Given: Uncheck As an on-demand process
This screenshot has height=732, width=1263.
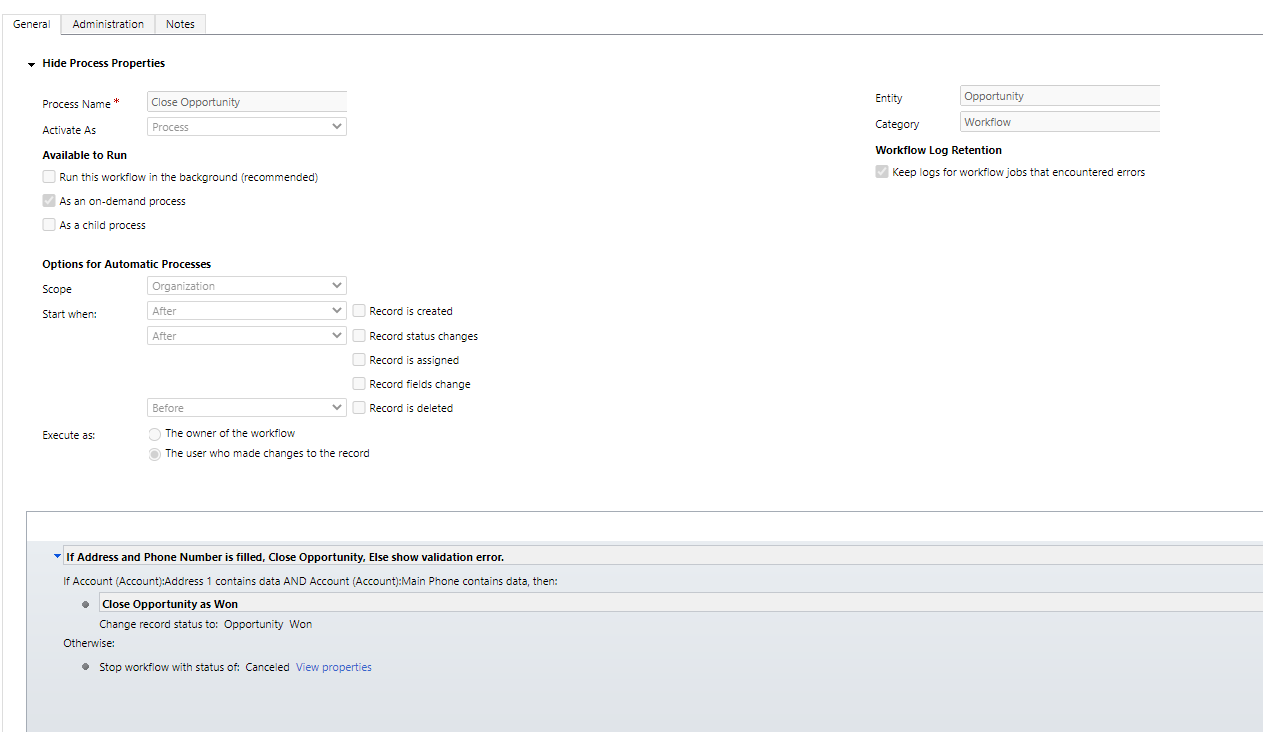Looking at the screenshot, I should click(x=48, y=200).
